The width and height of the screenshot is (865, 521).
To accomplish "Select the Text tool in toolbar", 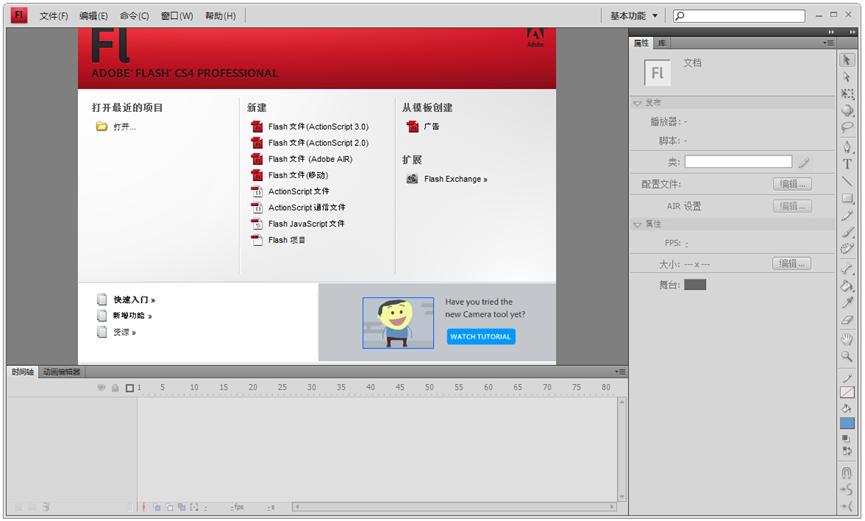I will coord(847,164).
